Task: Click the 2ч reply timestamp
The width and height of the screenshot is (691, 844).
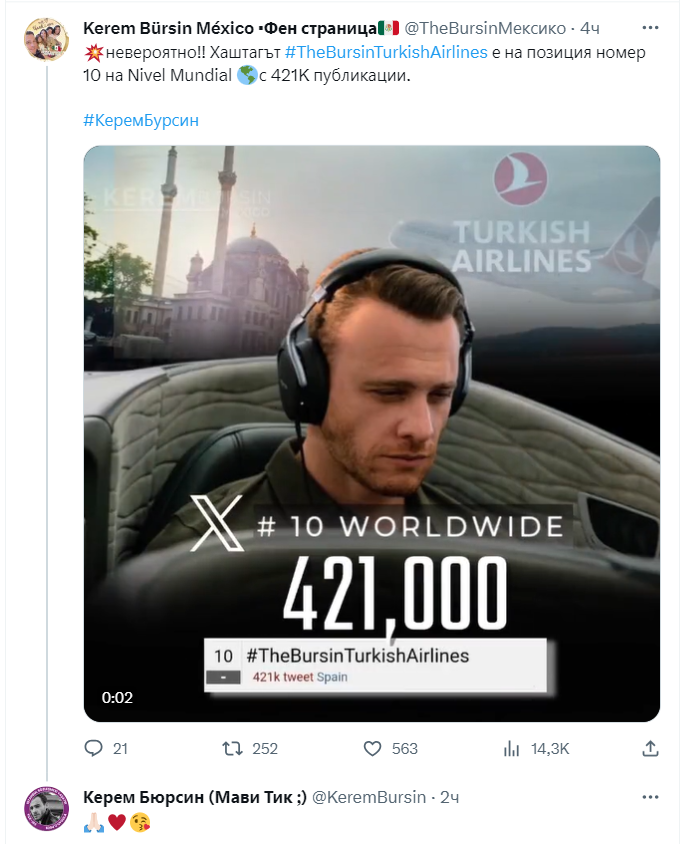Action: coord(450,797)
